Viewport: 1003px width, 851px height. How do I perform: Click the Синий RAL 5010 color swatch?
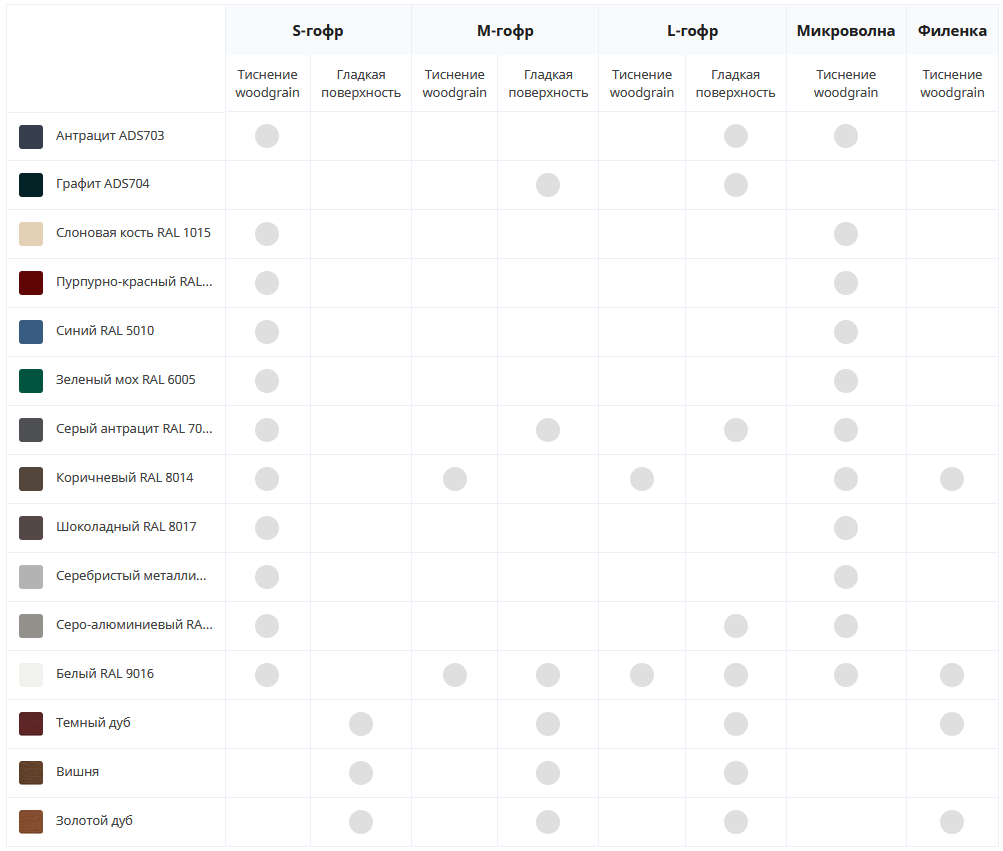coord(31,332)
